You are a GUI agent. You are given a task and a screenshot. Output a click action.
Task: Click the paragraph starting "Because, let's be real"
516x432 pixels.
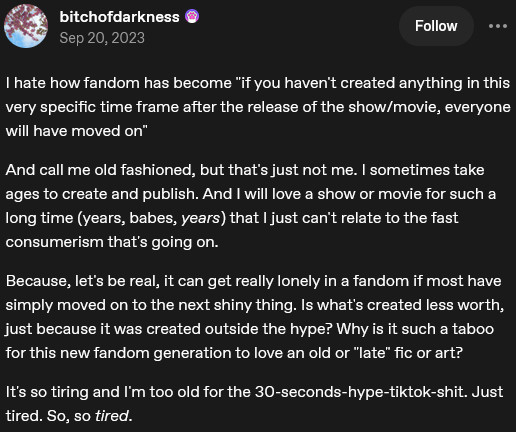pos(255,317)
